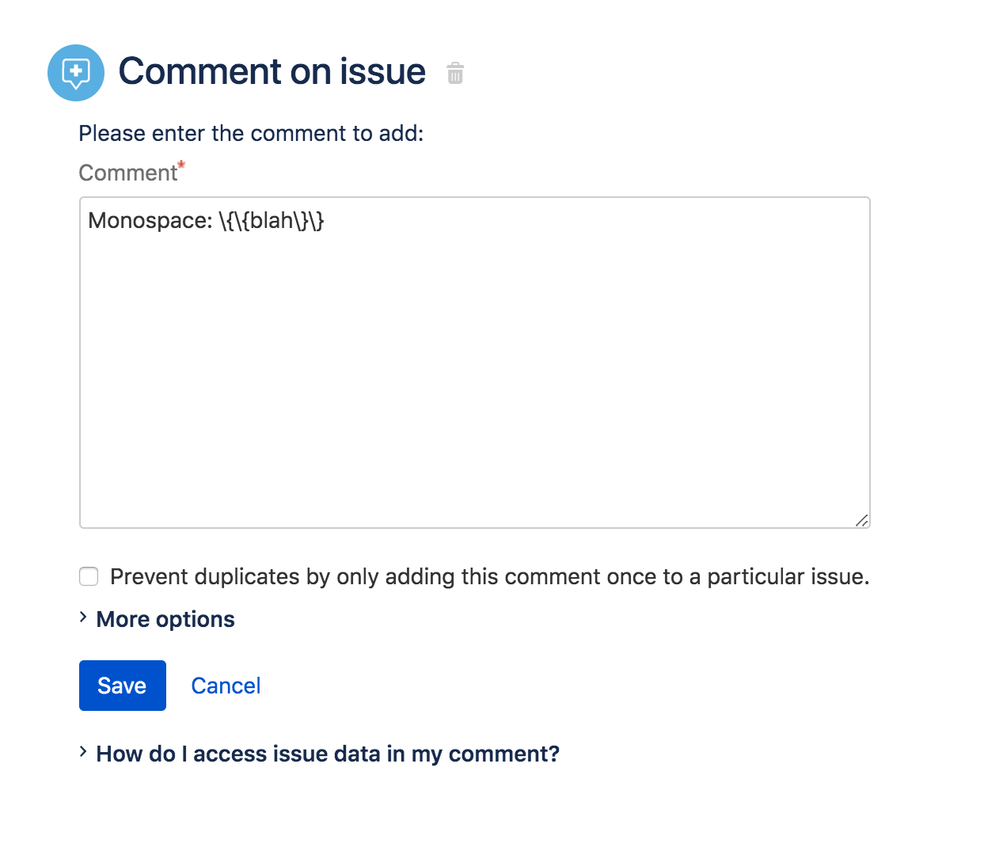Expand the More options chevron arrow

(83, 617)
